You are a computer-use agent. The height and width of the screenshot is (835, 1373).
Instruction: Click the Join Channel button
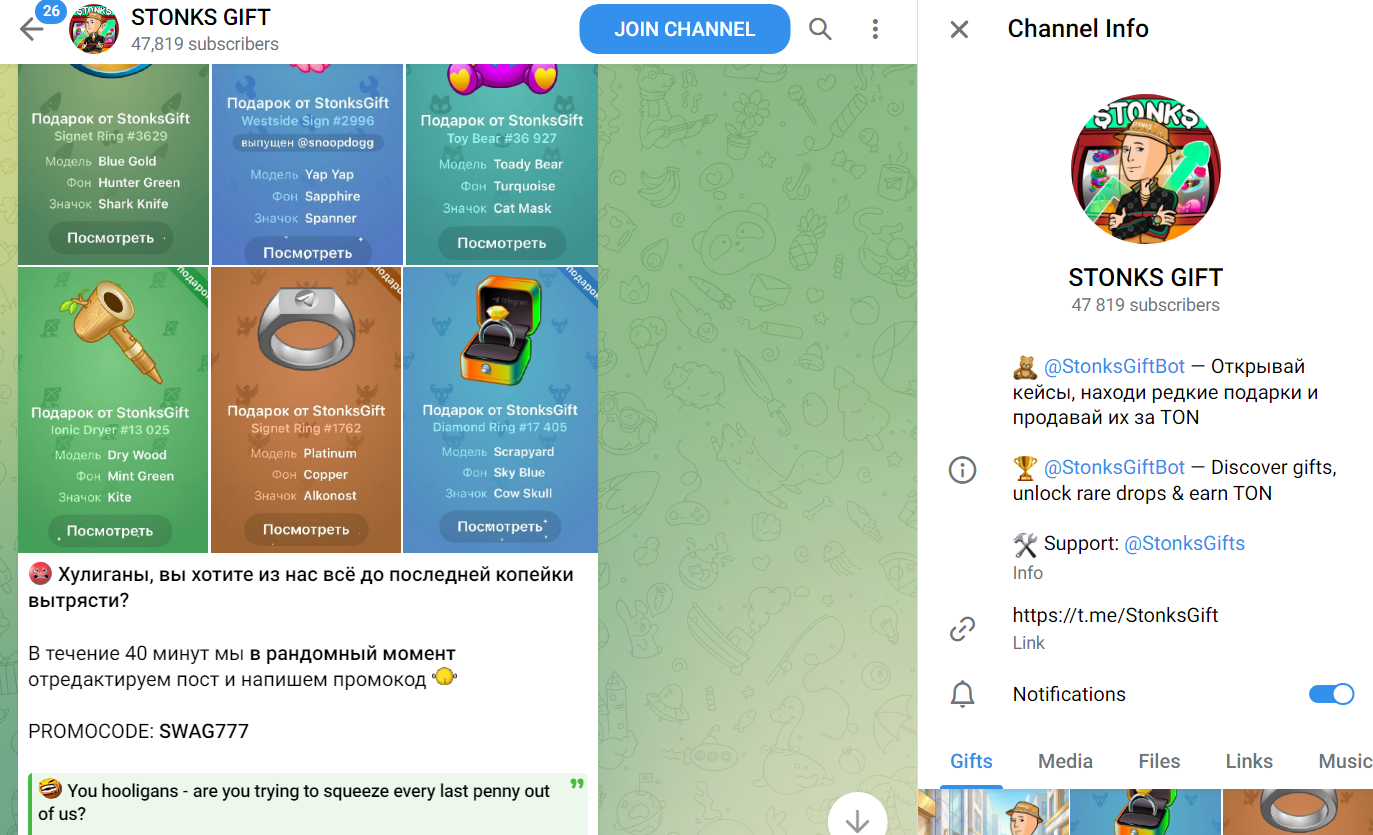(x=685, y=29)
